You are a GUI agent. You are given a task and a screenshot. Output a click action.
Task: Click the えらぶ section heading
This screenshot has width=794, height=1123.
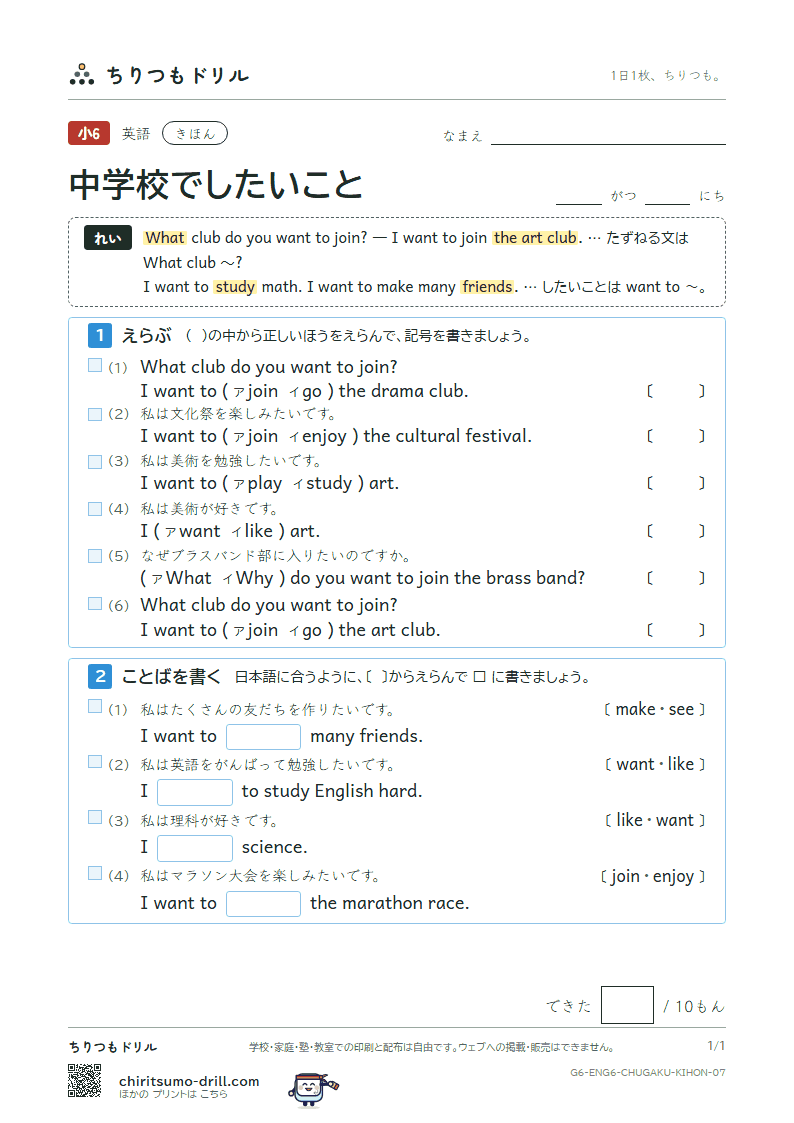[147, 335]
